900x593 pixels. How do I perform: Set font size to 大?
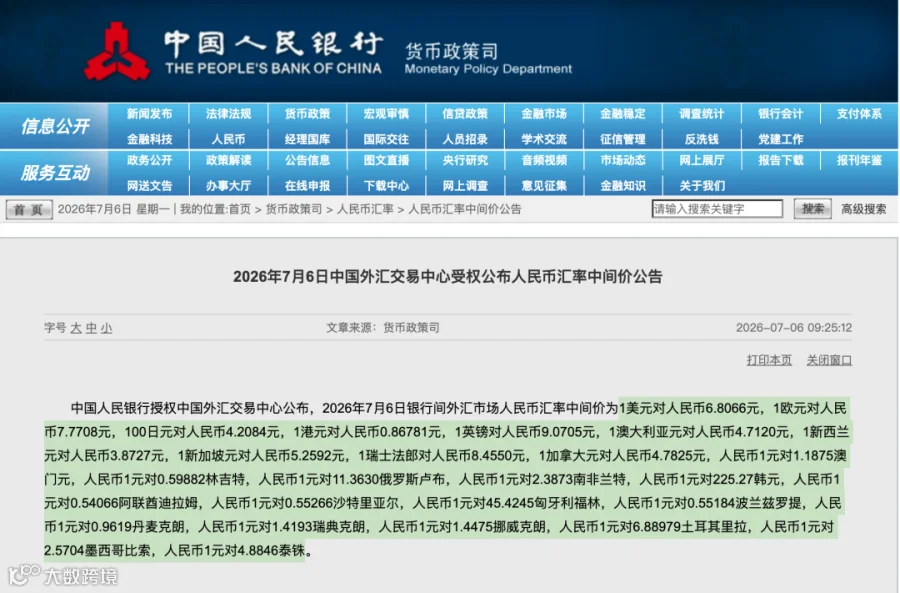coord(76,328)
